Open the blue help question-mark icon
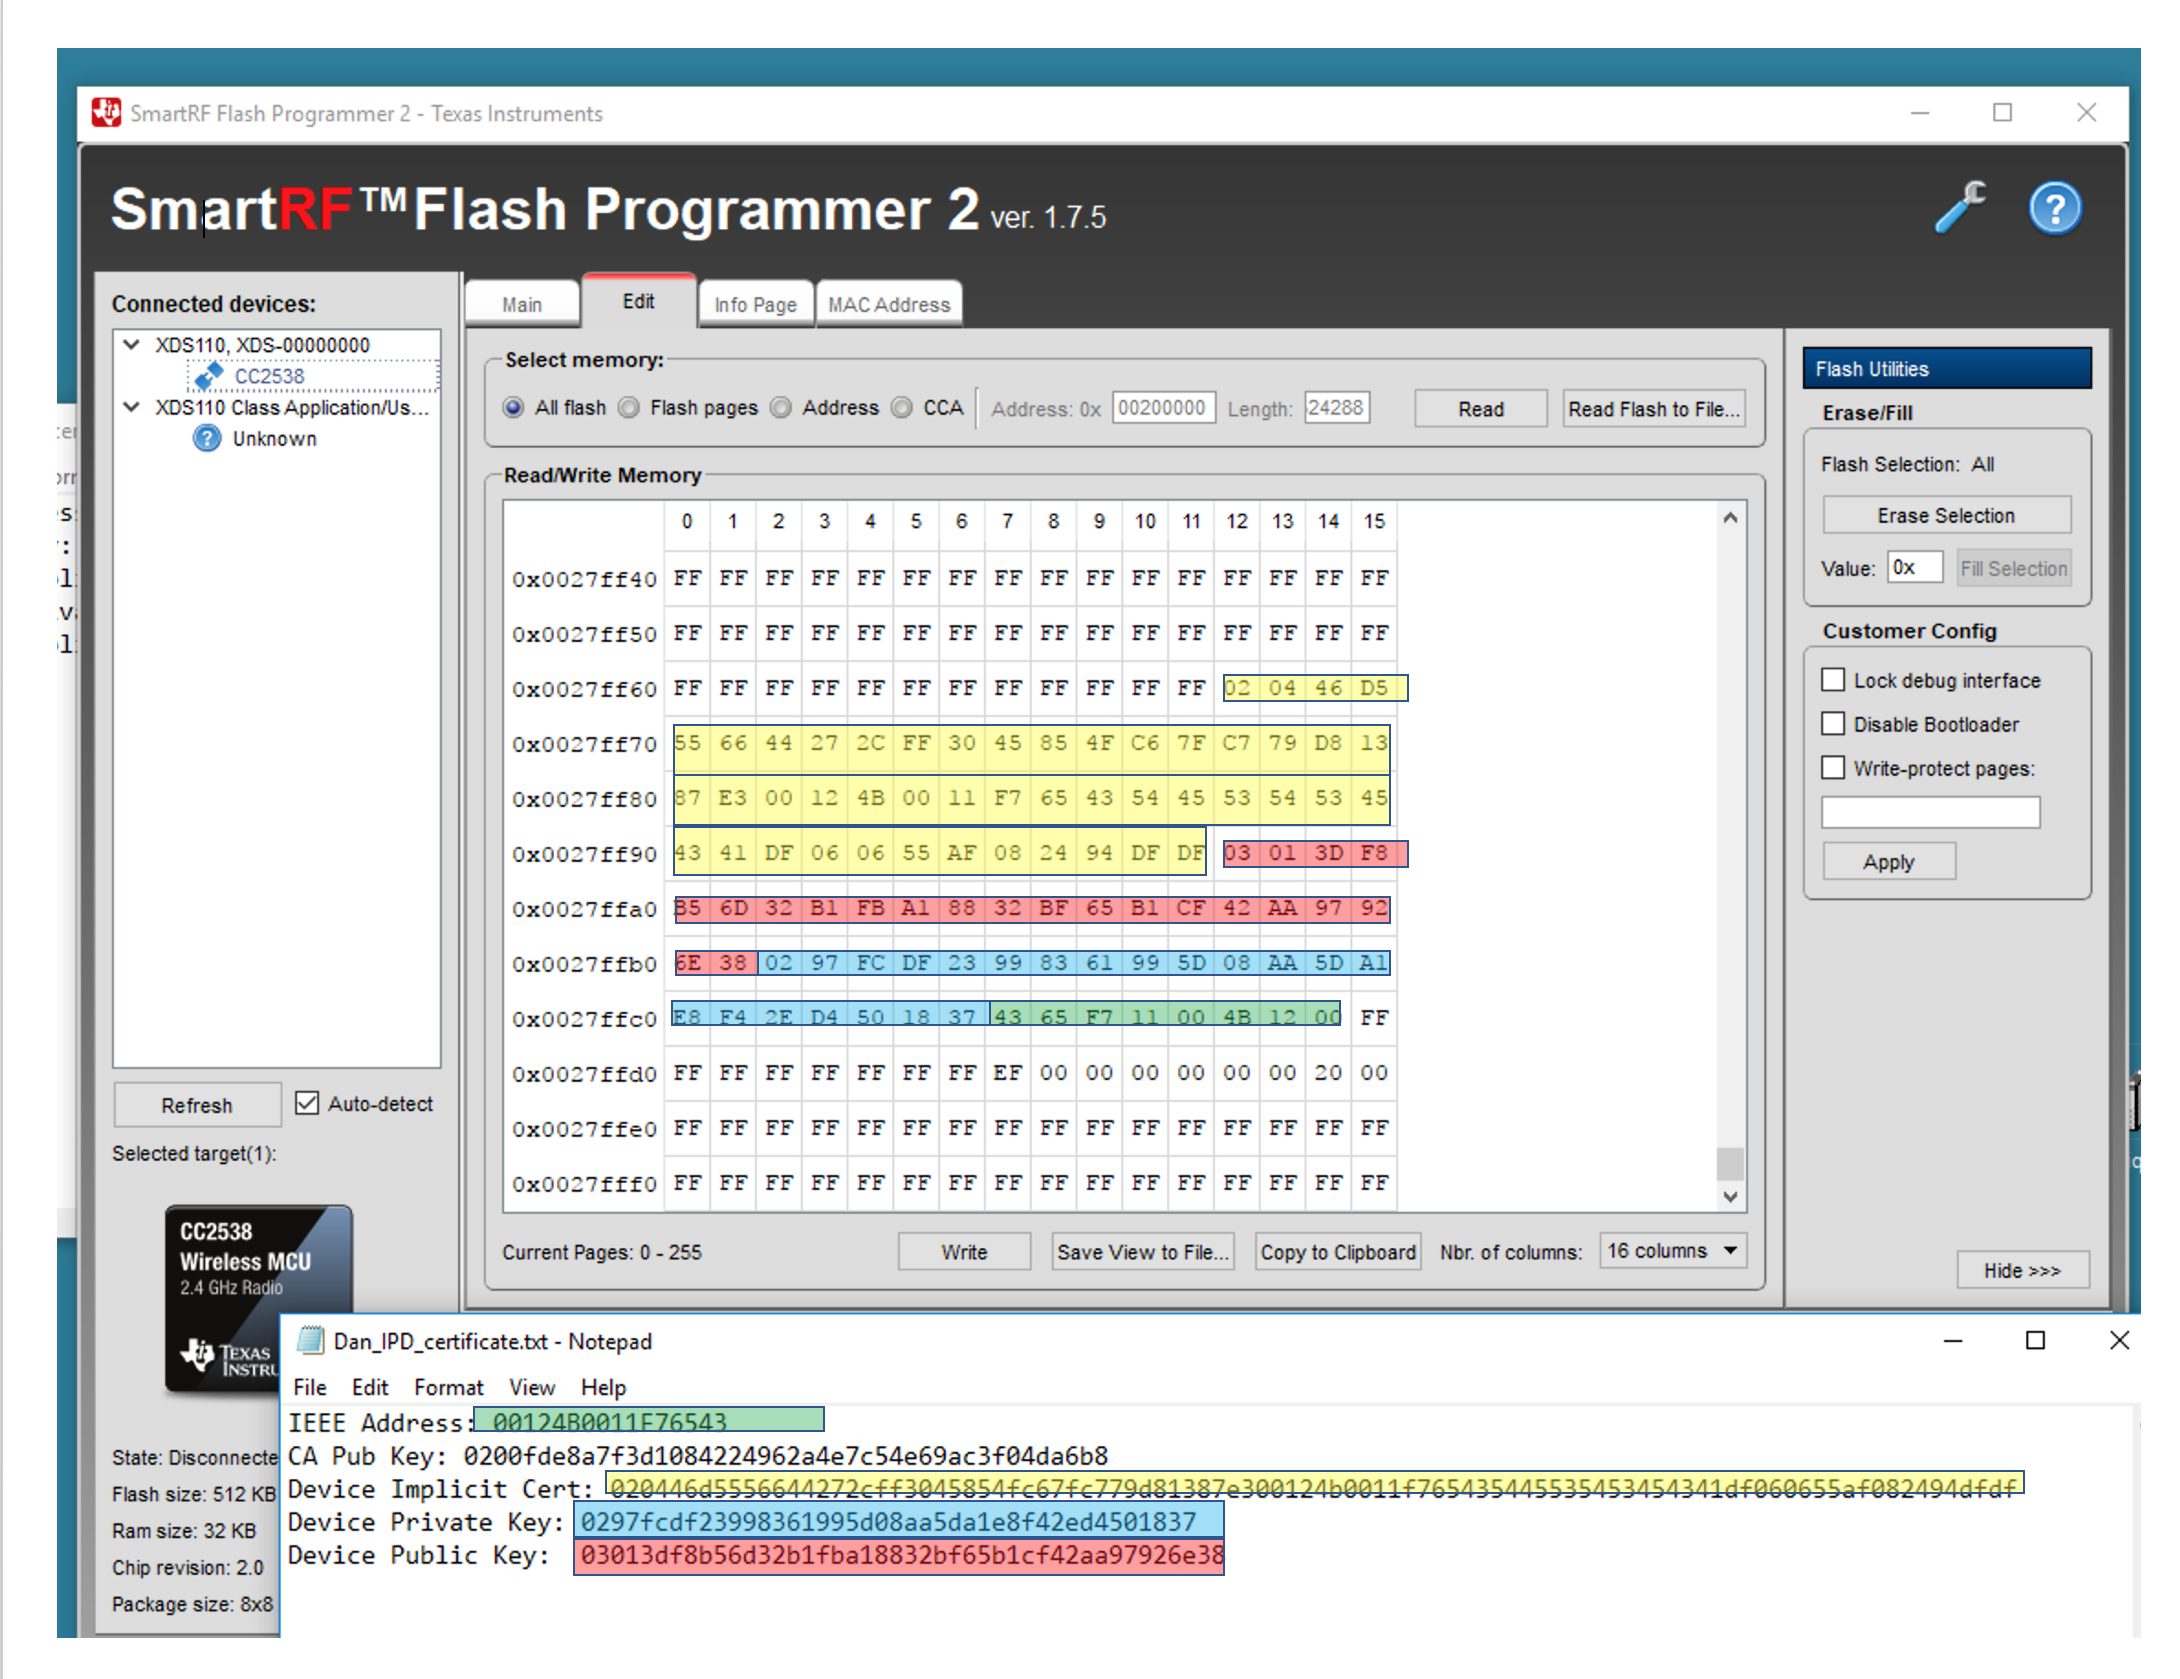Viewport: 2180px width, 1679px height. [x=2054, y=208]
